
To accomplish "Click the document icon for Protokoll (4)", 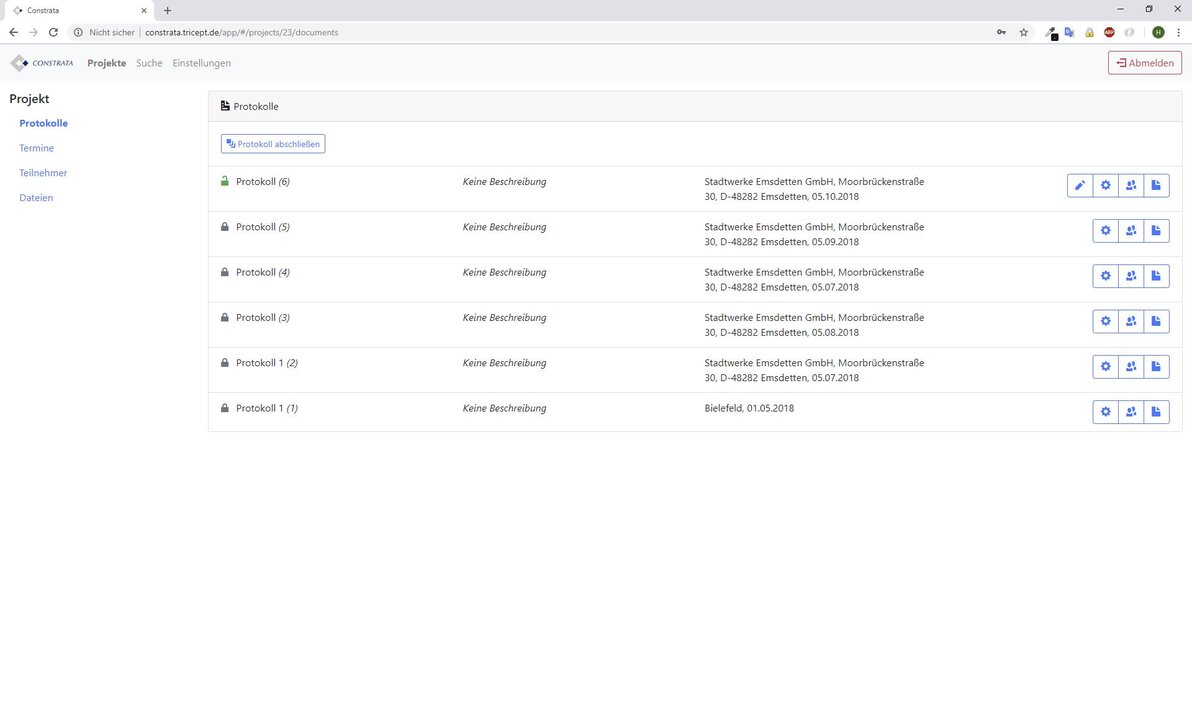I will pyautogui.click(x=1156, y=276).
